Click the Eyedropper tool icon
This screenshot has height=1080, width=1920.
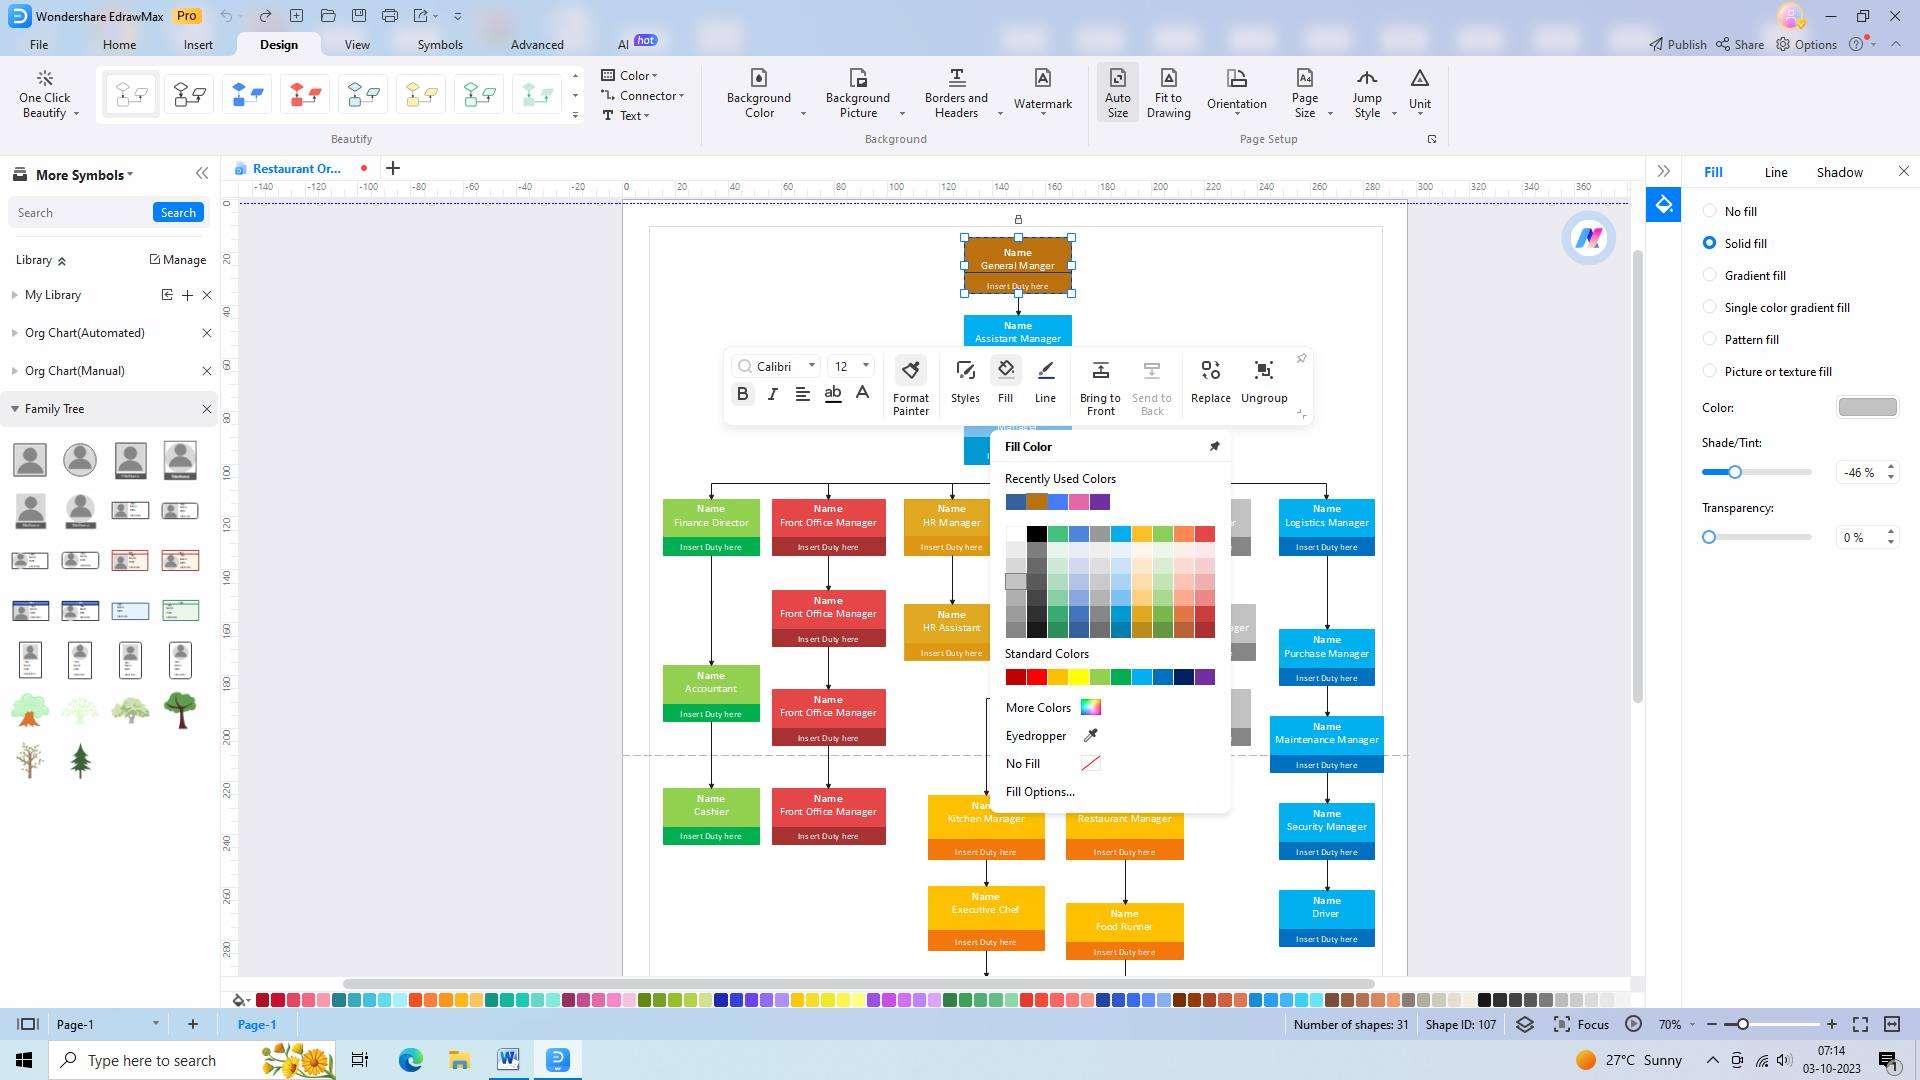(1091, 735)
